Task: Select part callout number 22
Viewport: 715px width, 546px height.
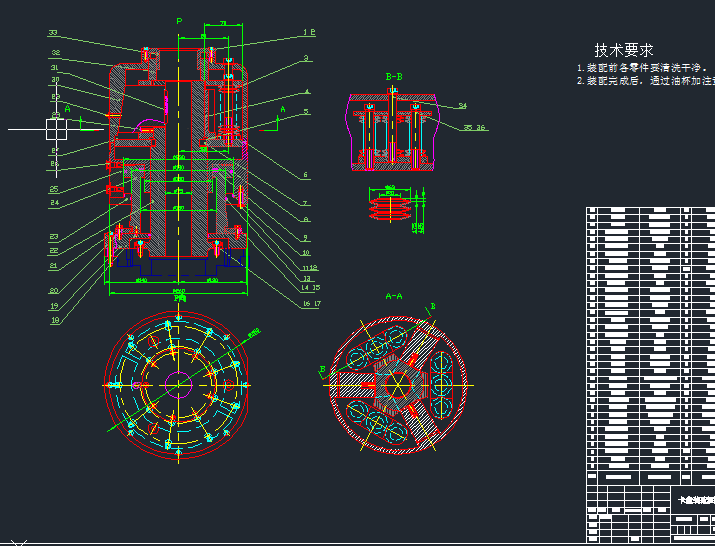Action: pyautogui.click(x=54, y=251)
